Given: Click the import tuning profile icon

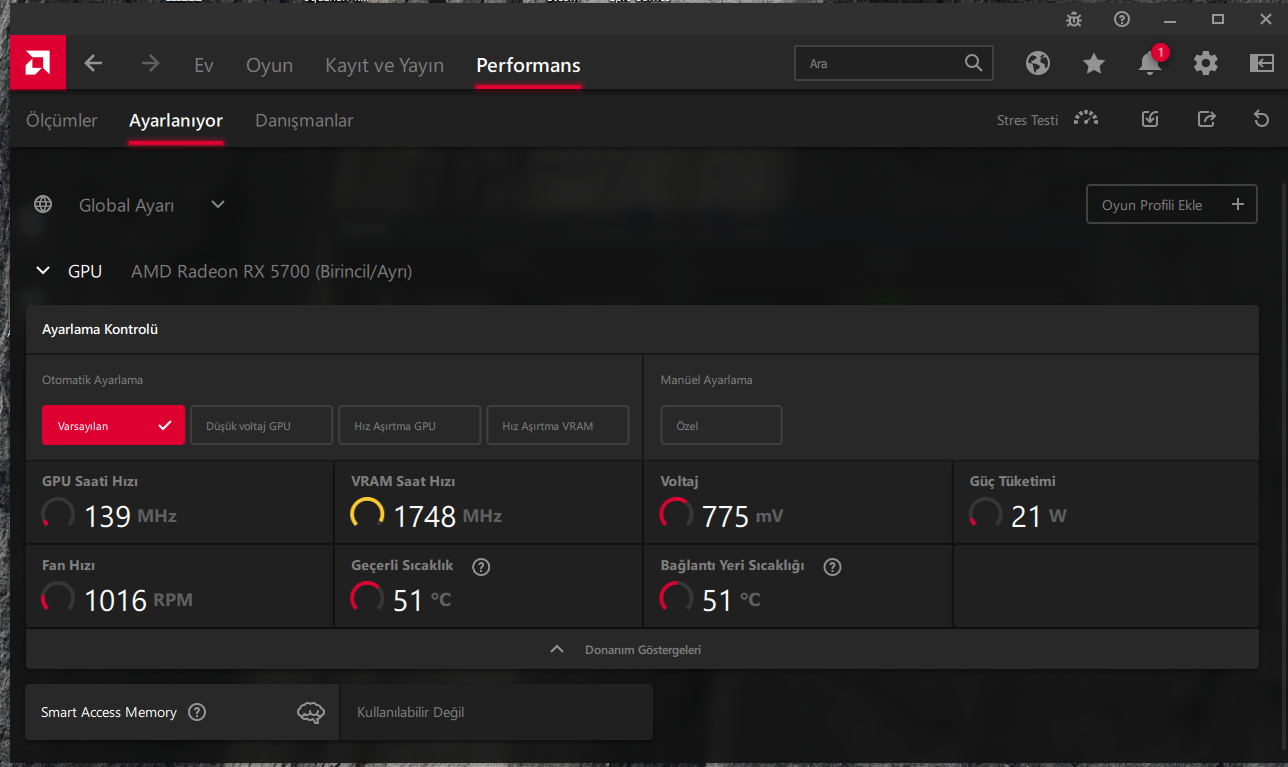Looking at the screenshot, I should point(1150,119).
